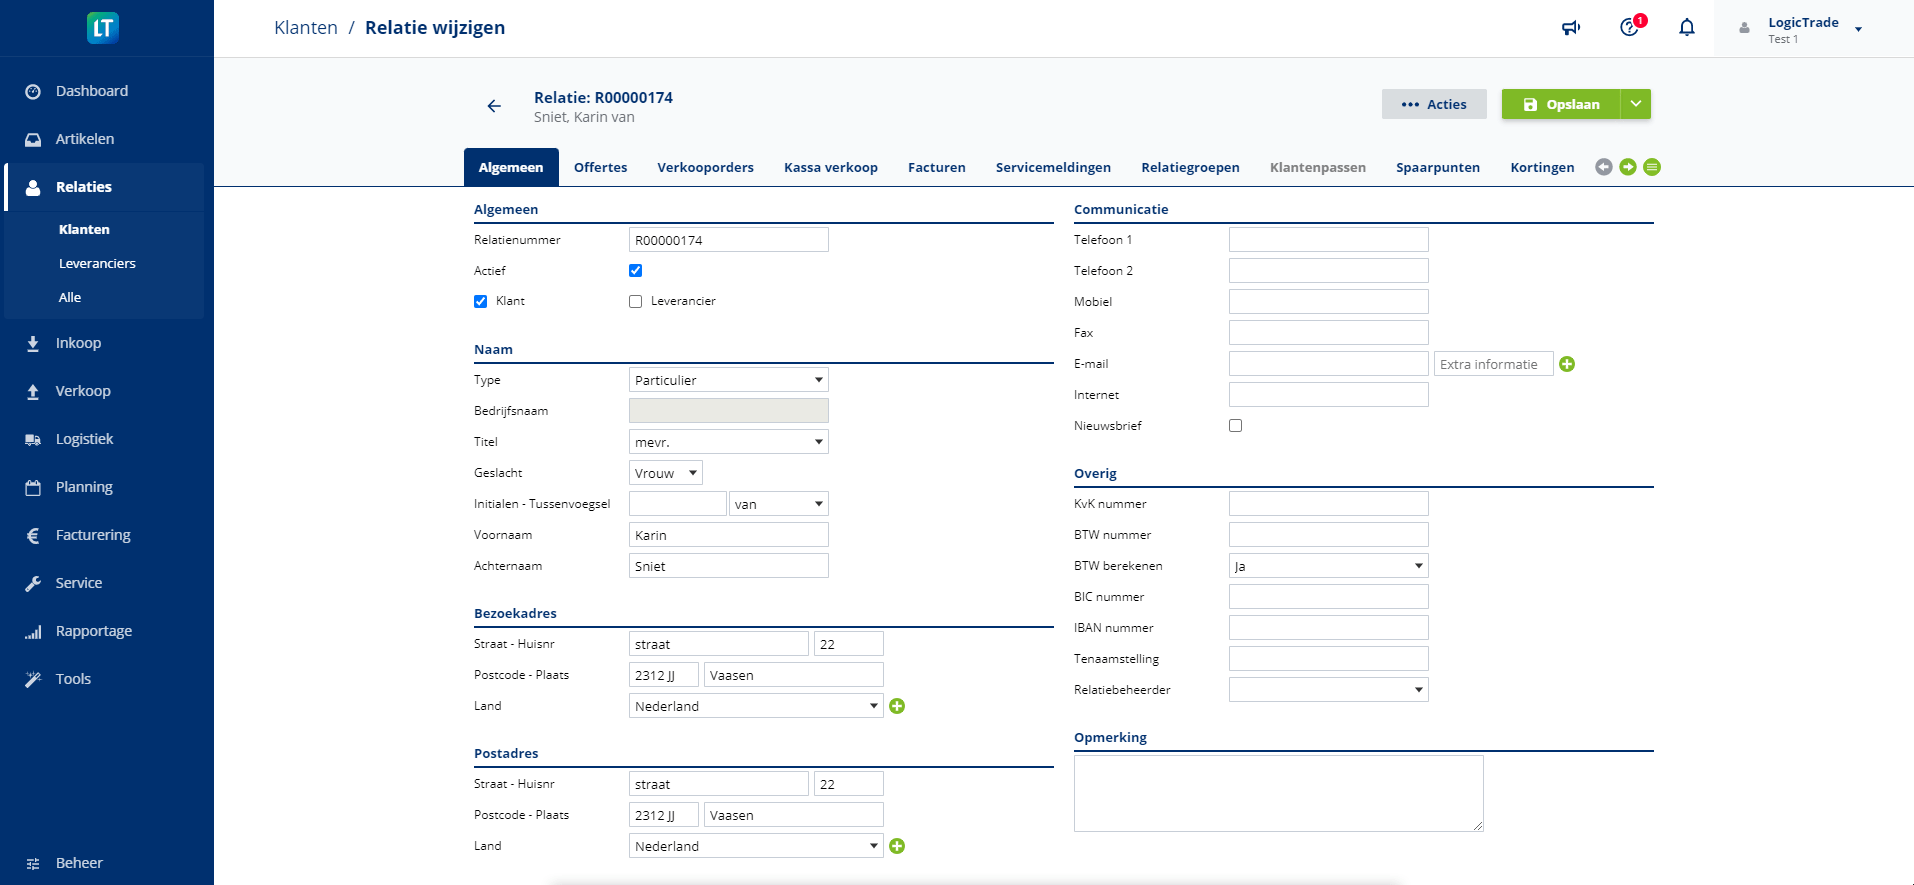Expand the Opslaan split-button arrow
The width and height of the screenshot is (1914, 885).
point(1636,104)
